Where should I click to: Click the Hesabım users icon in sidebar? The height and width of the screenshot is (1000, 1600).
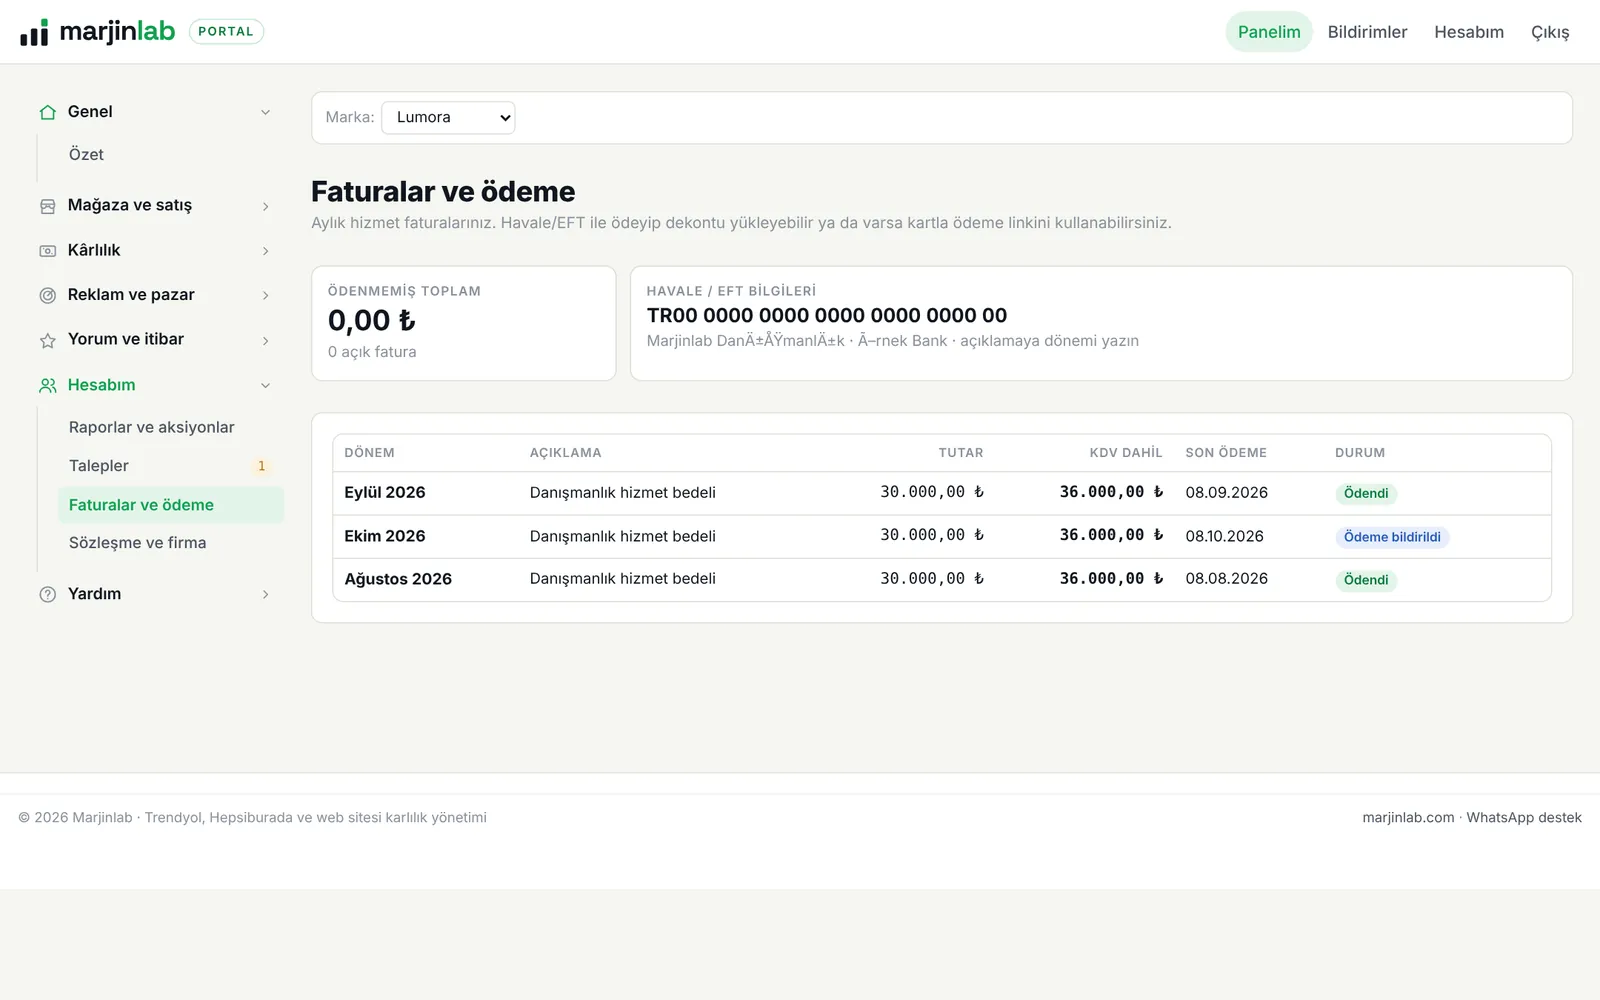[x=47, y=385]
